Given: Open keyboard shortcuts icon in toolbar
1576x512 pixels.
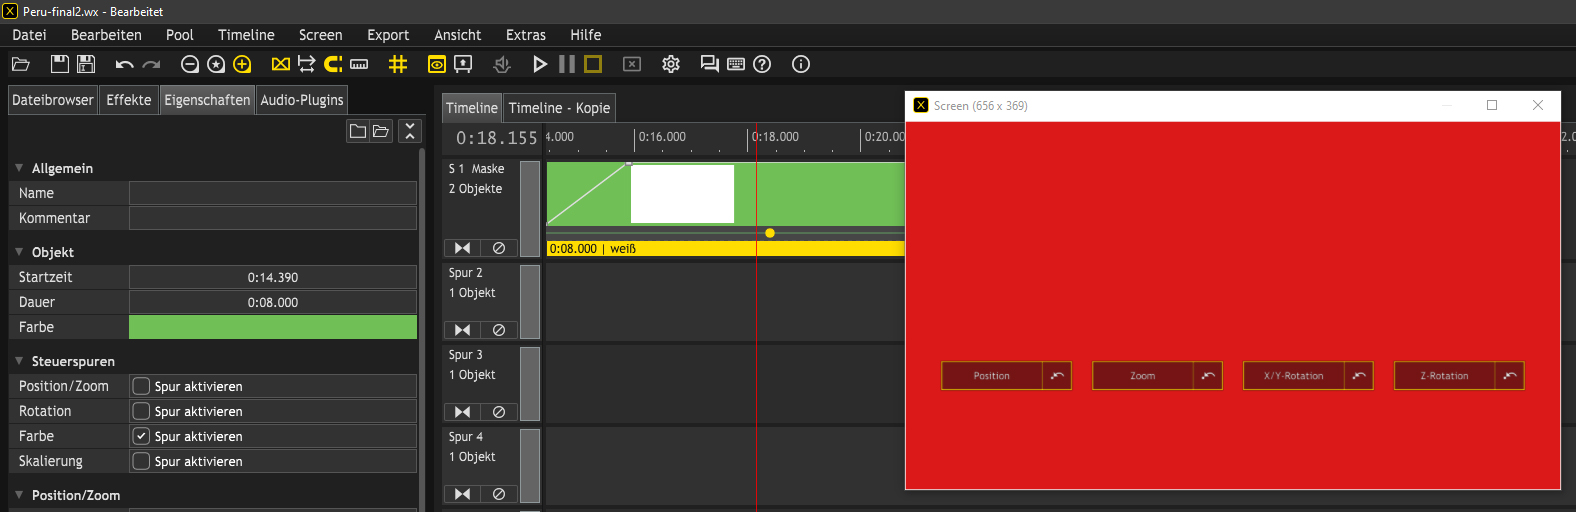Looking at the screenshot, I should click(x=736, y=64).
